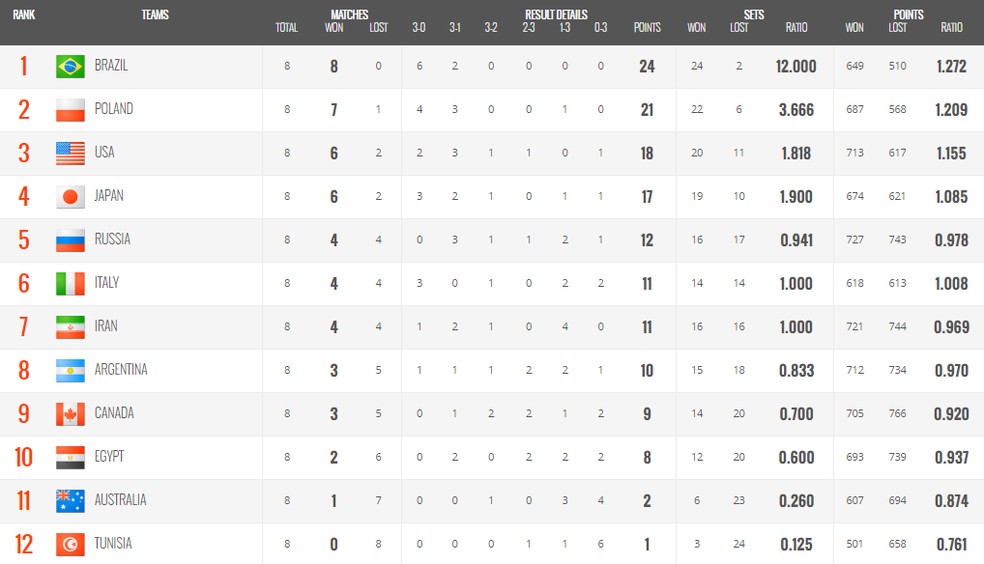Select the Canada flag icon
The height and width of the screenshot is (564, 984).
point(70,414)
